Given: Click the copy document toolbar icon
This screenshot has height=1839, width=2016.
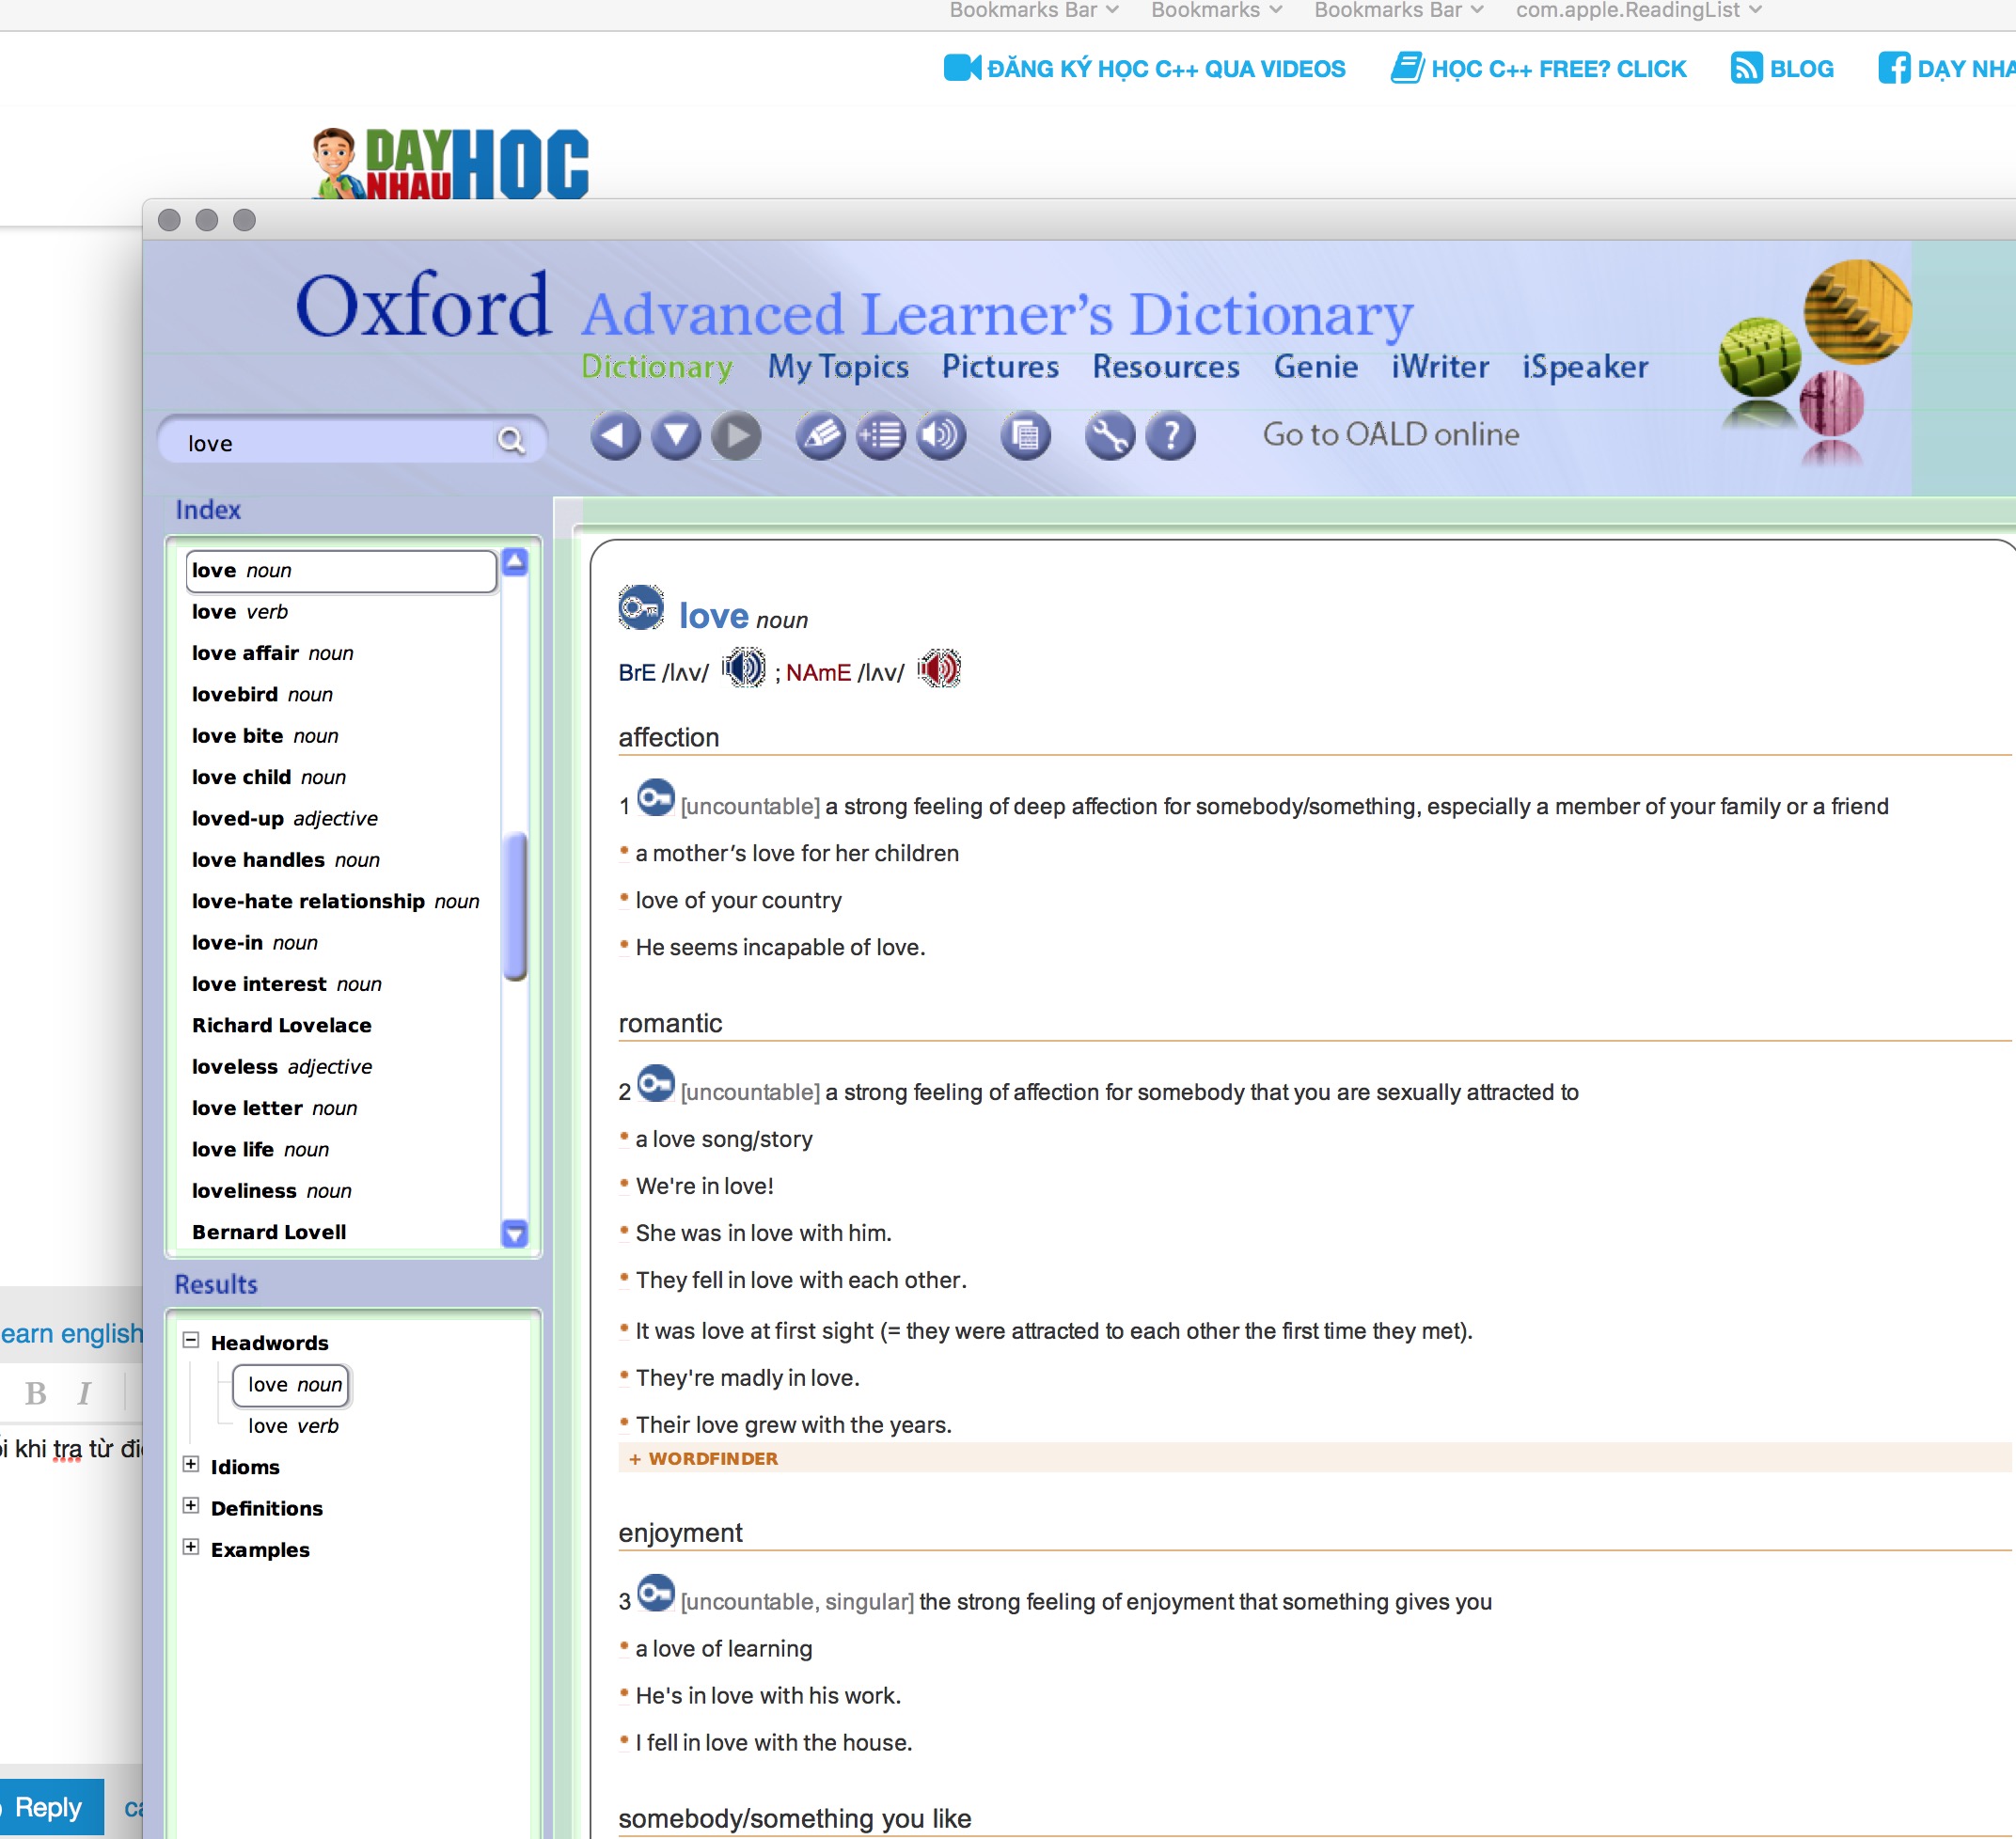Looking at the screenshot, I should point(1026,436).
